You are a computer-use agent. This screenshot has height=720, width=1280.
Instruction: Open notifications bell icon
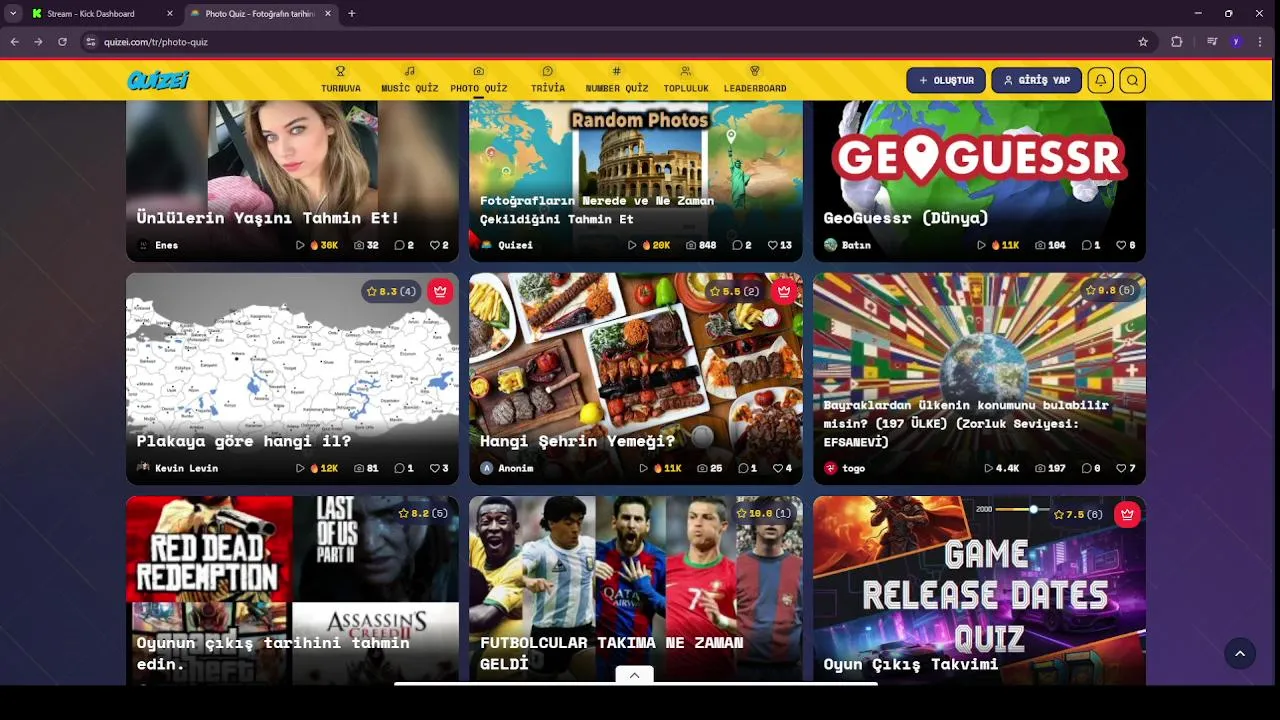coord(1100,80)
